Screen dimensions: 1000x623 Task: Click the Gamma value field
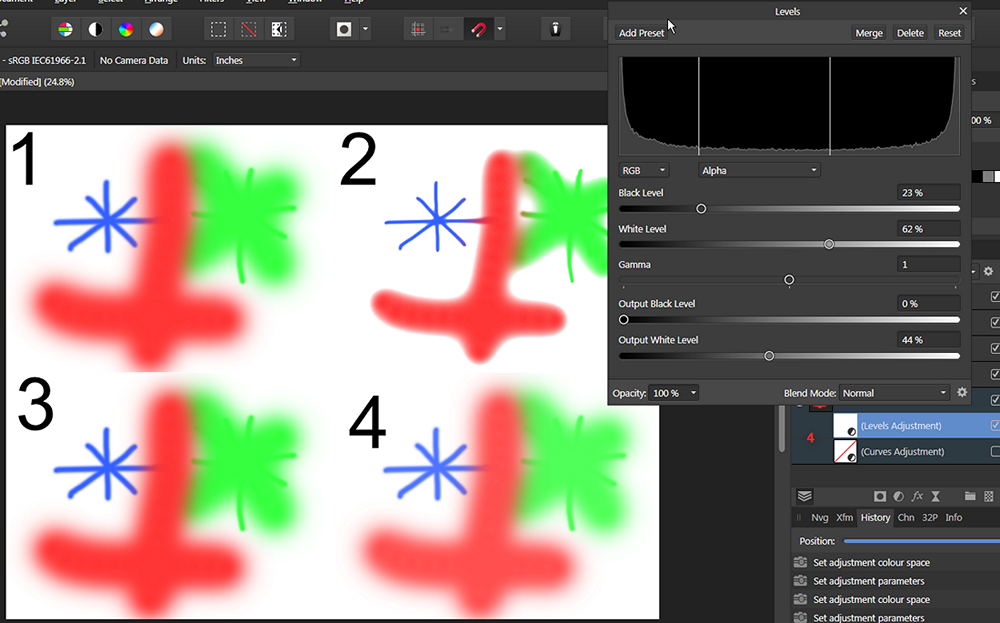(929, 265)
